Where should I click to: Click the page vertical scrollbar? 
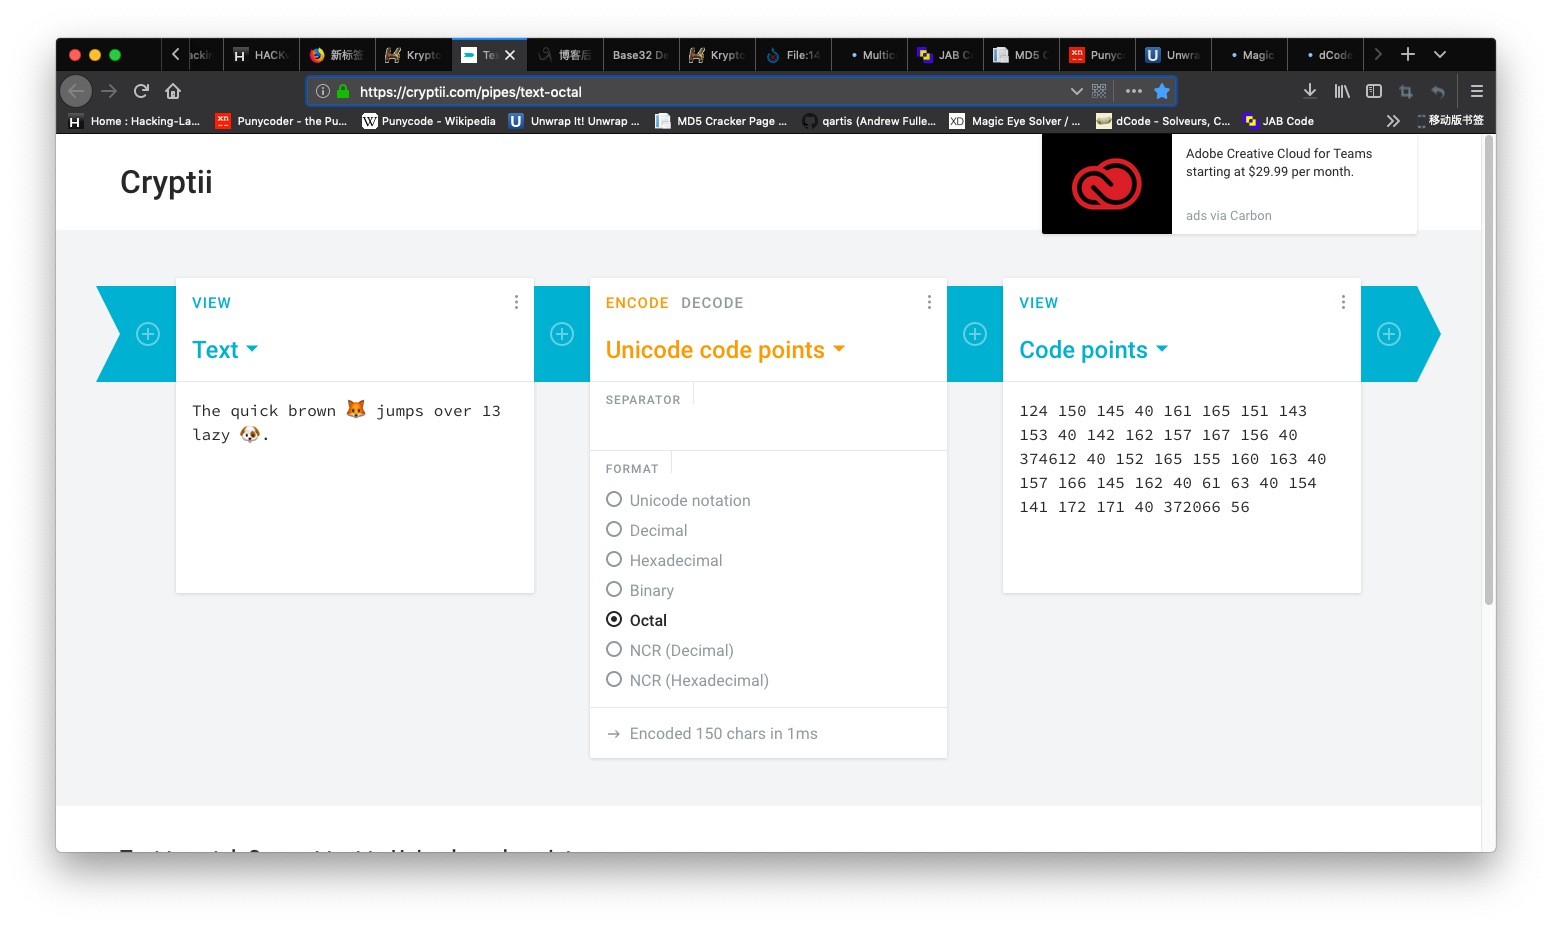(x=1489, y=370)
